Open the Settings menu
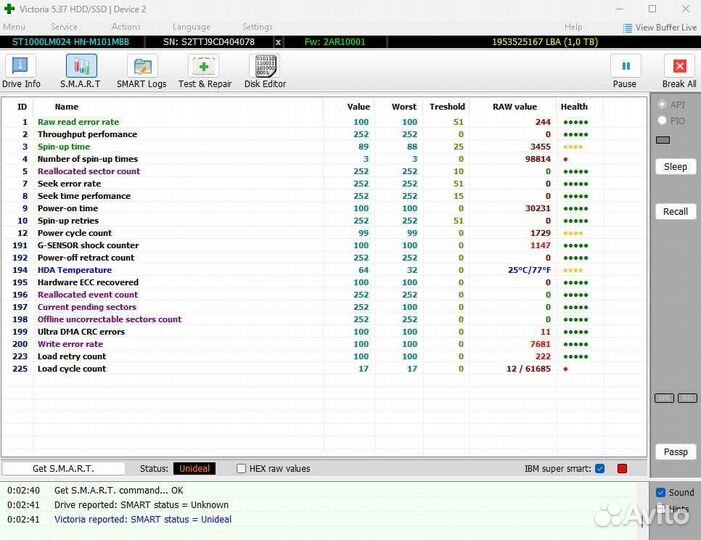701x540 pixels. (x=258, y=27)
